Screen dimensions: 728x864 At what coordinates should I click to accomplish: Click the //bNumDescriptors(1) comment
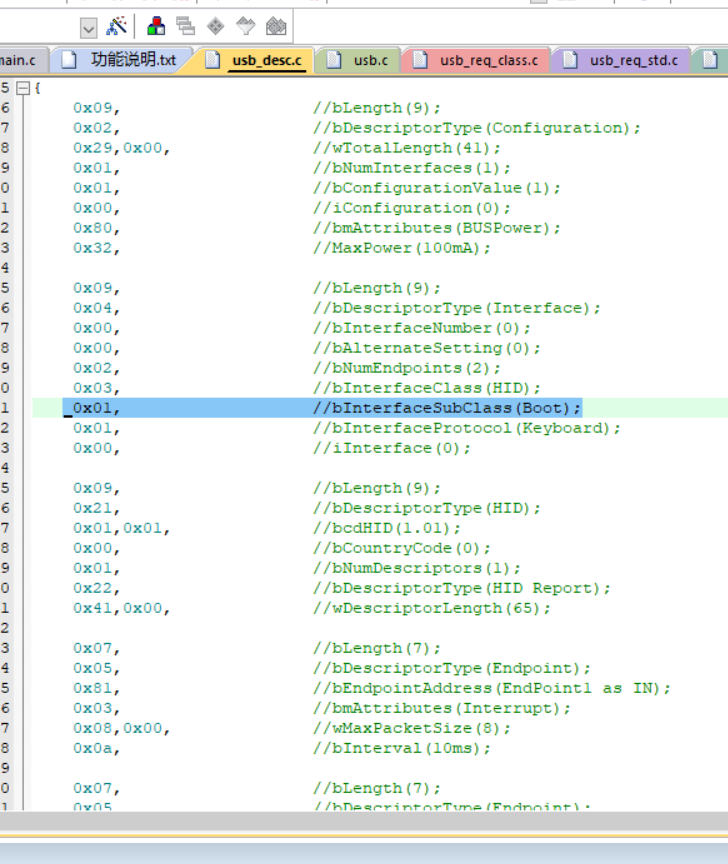click(417, 568)
